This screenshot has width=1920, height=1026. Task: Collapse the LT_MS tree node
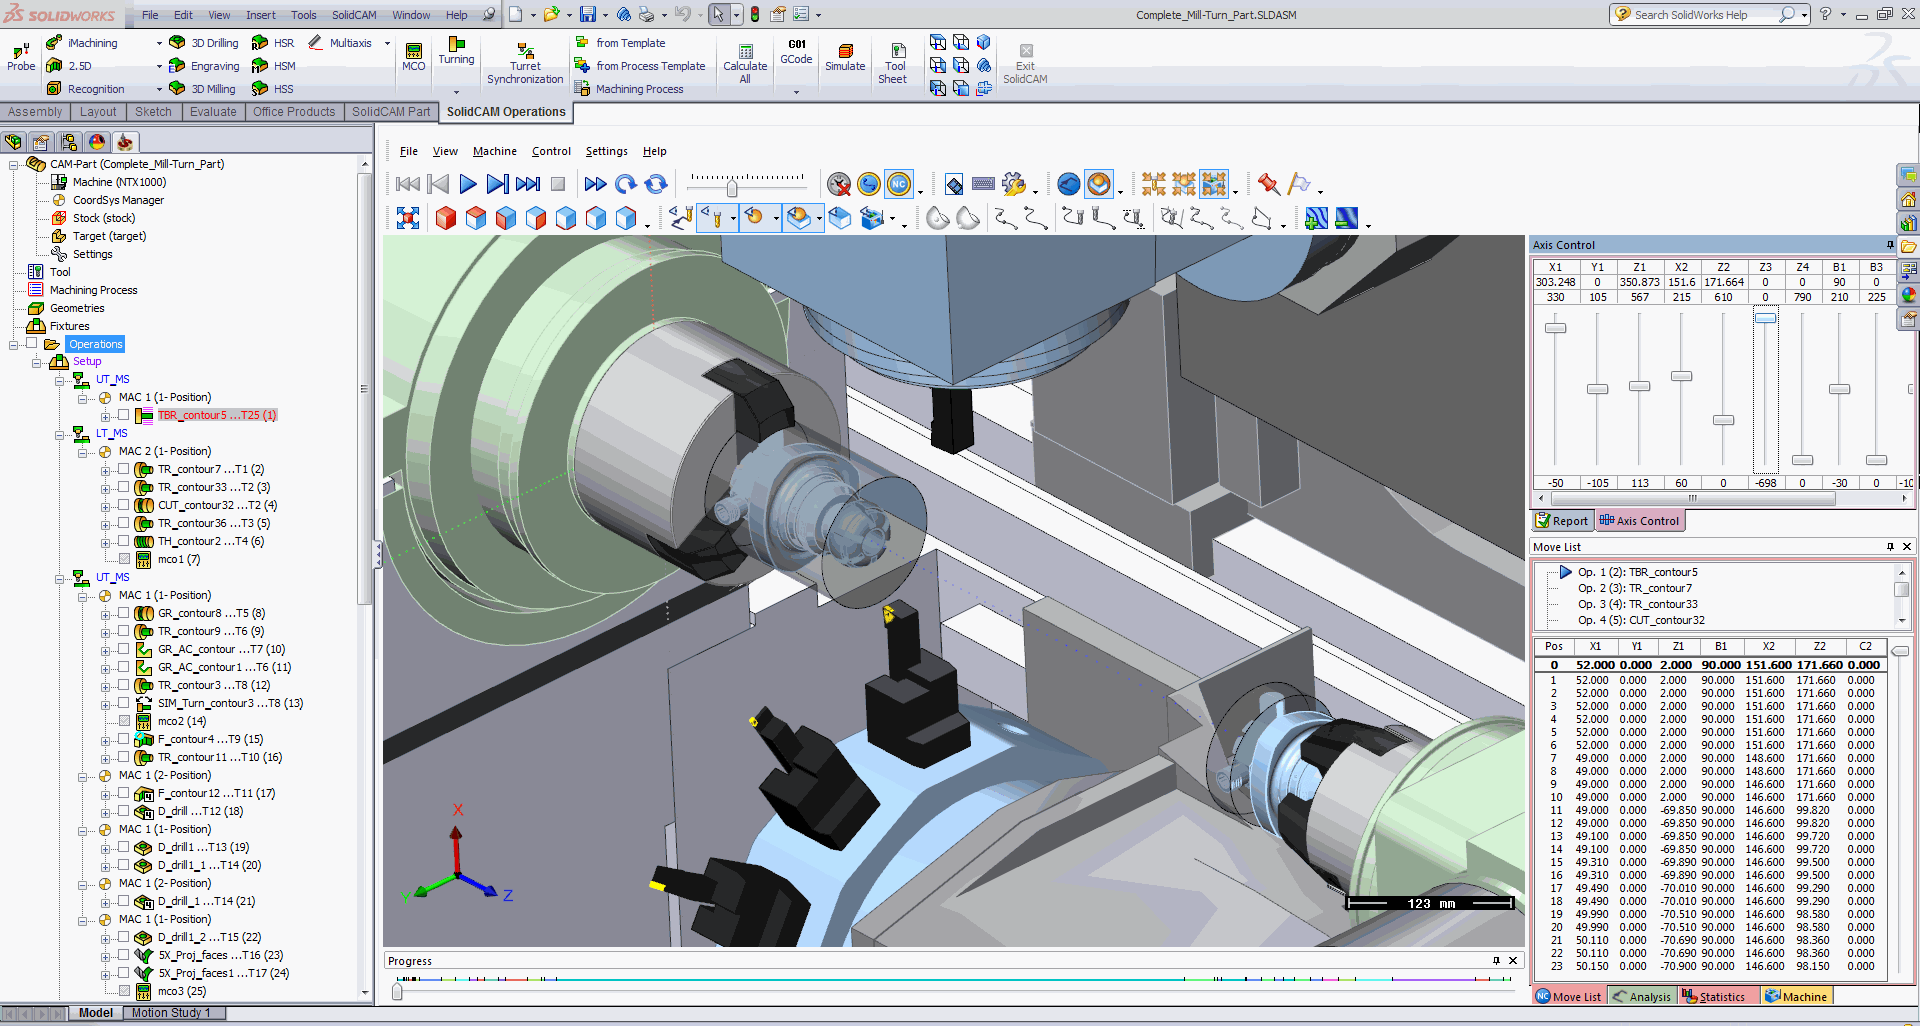[60, 434]
